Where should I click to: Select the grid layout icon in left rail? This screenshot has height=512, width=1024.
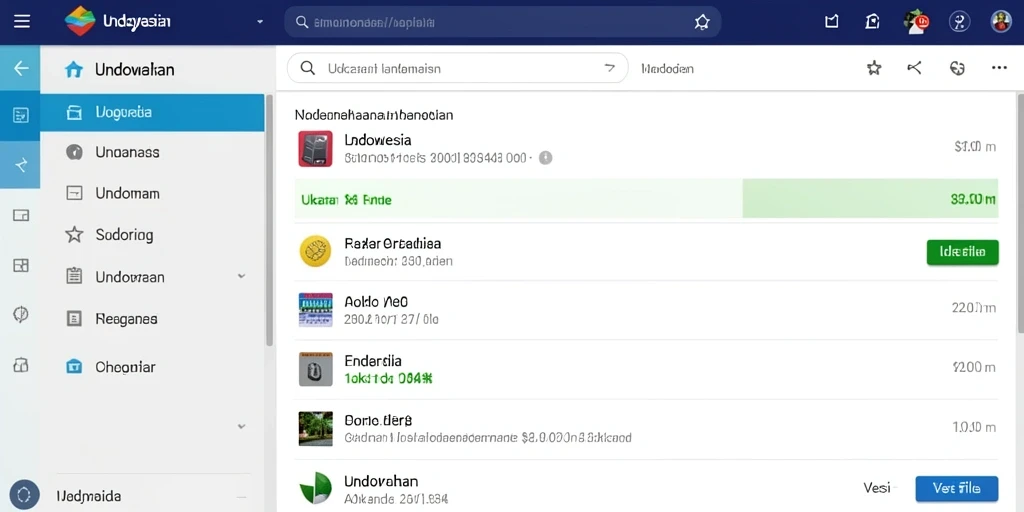(21, 265)
